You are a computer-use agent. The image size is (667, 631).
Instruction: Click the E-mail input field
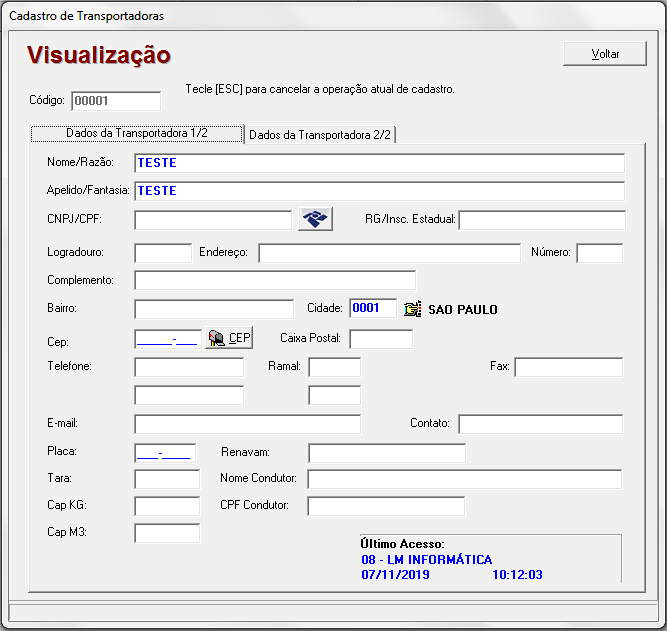tap(247, 424)
